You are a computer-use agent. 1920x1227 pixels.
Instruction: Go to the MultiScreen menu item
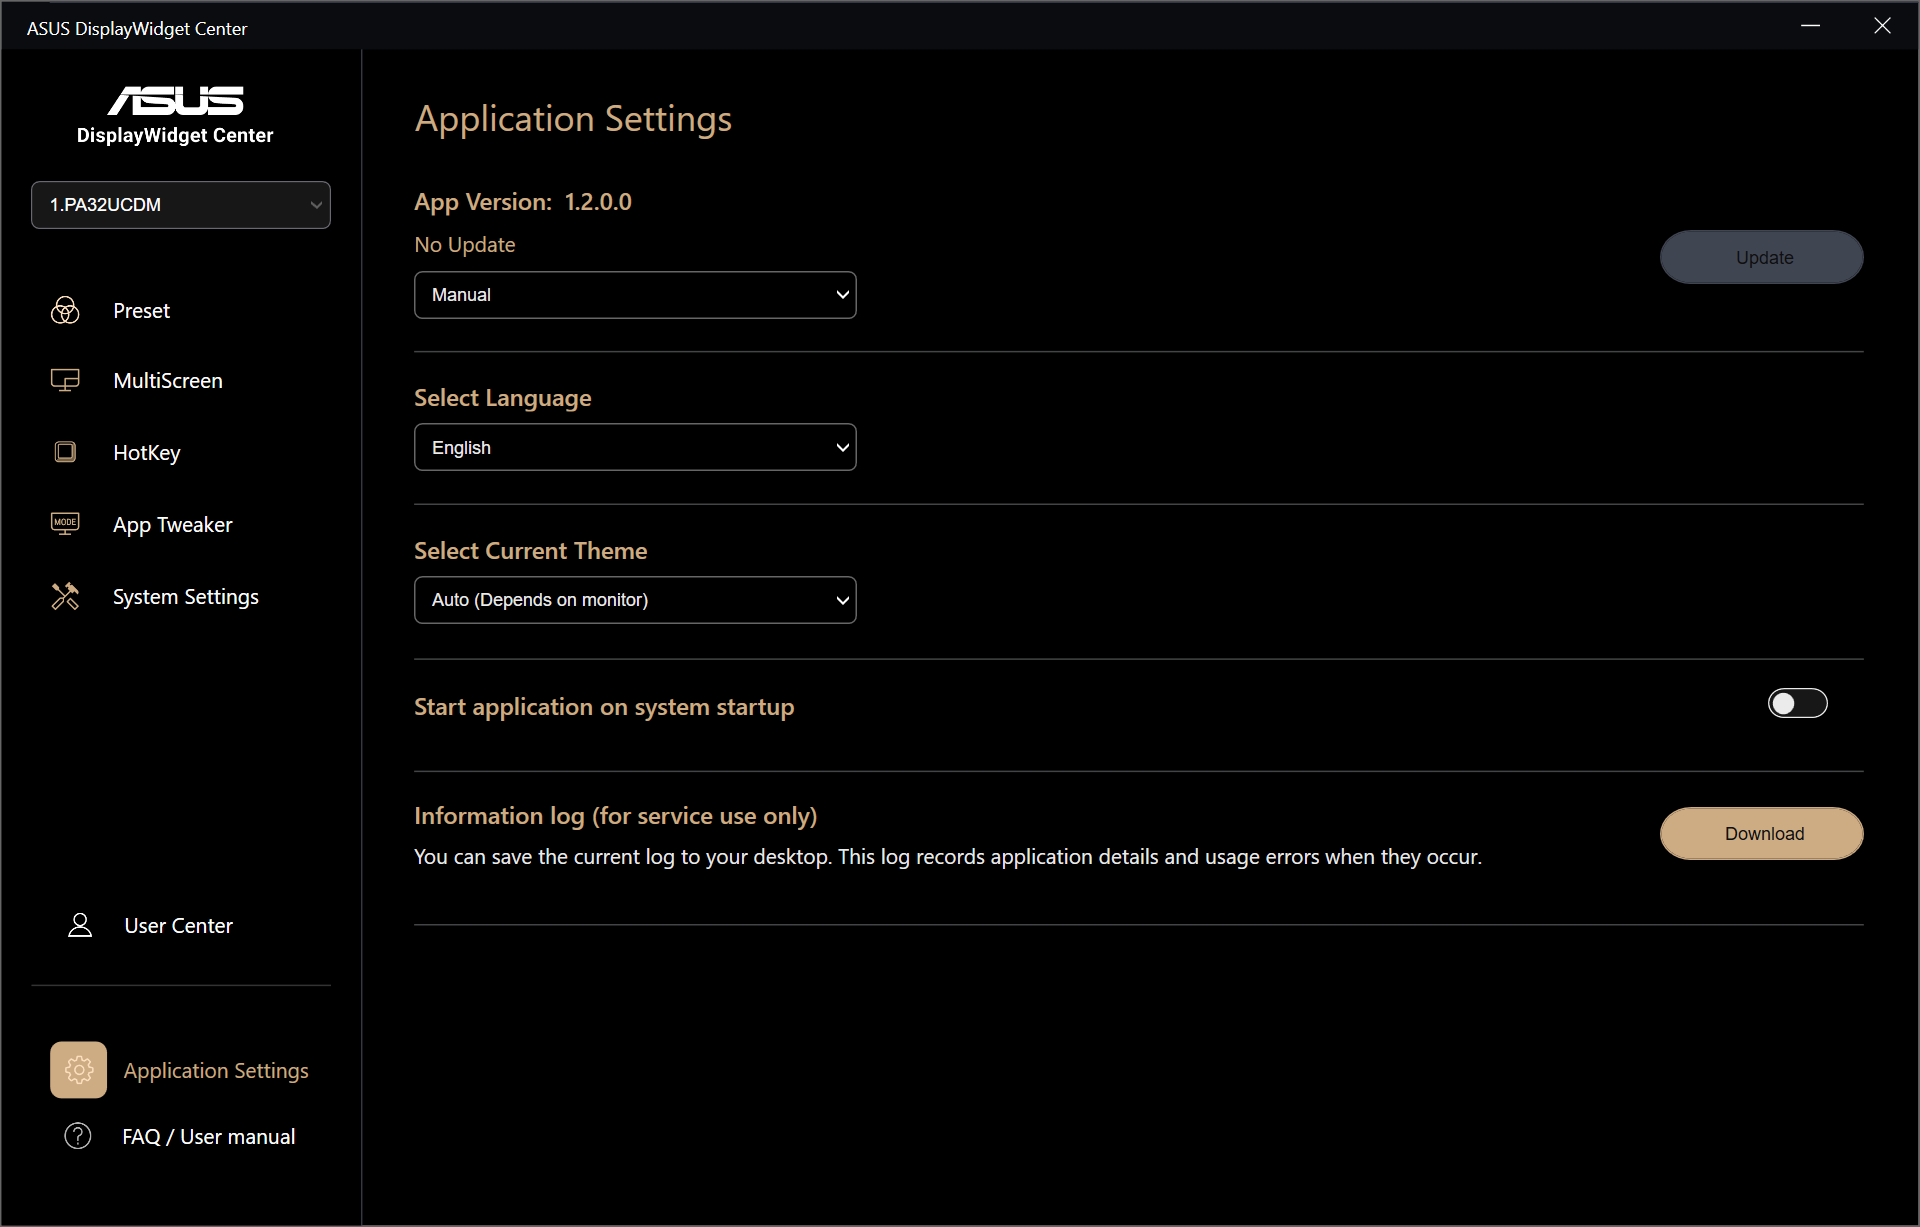point(168,381)
